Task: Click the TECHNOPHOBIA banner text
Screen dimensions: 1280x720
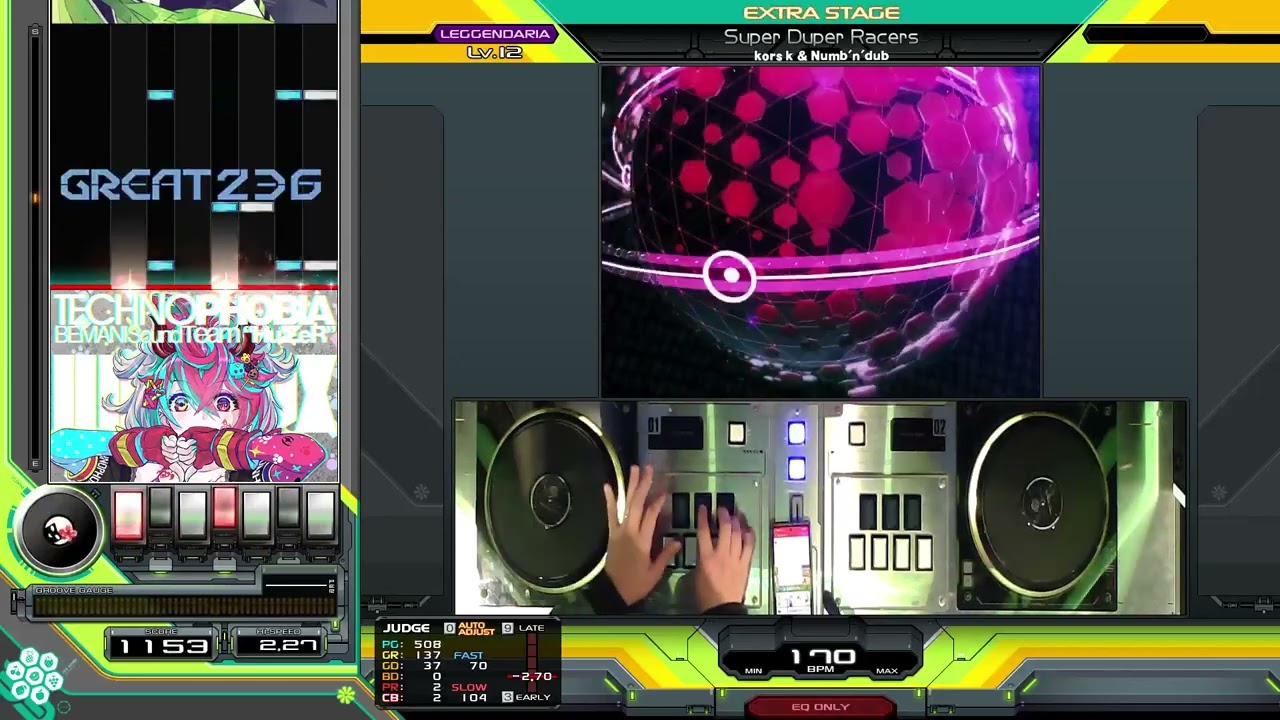Action: 193,309
